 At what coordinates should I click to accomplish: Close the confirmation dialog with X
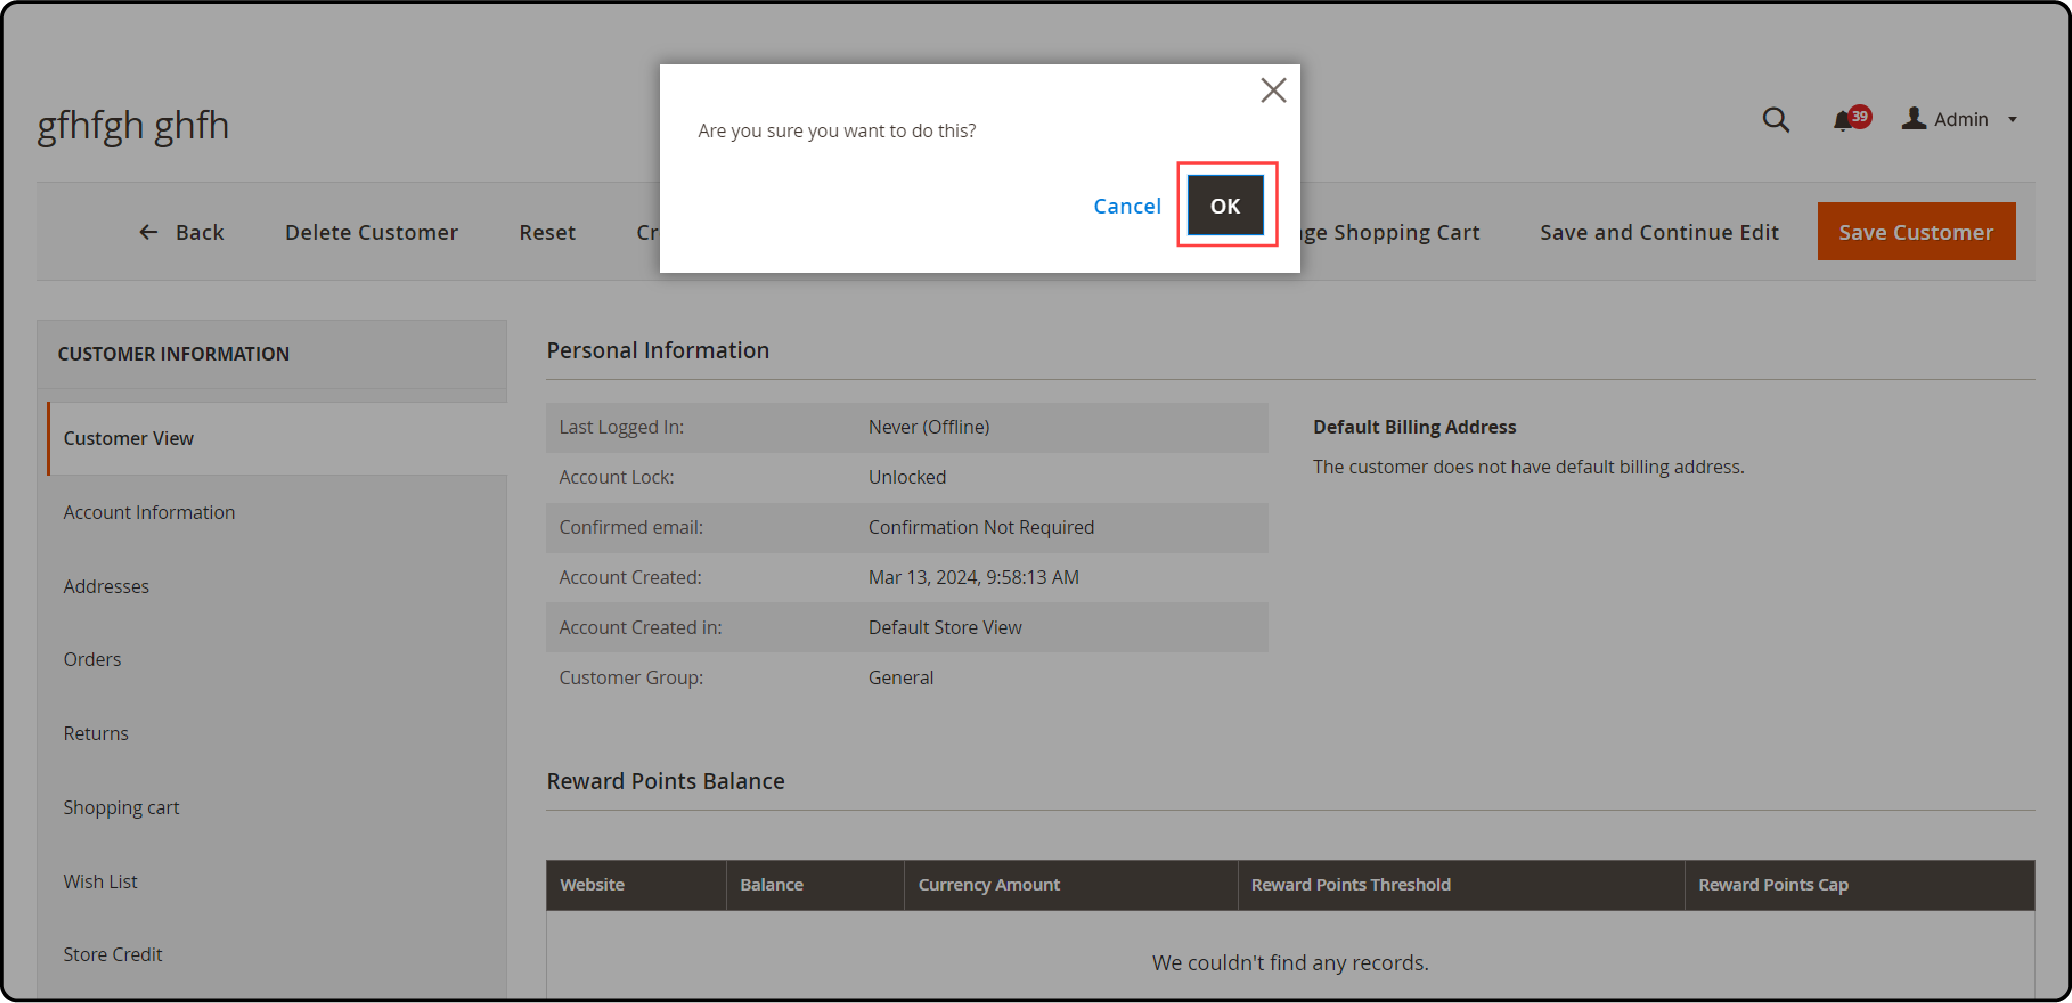1273,91
